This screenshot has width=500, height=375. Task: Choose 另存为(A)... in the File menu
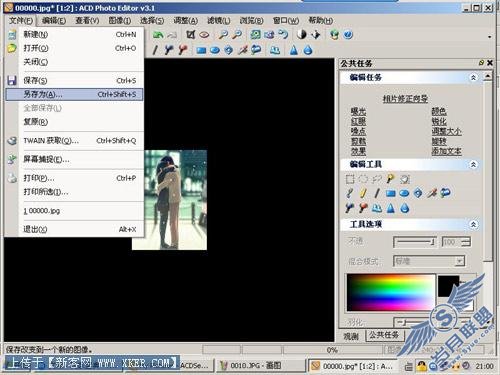[74, 94]
